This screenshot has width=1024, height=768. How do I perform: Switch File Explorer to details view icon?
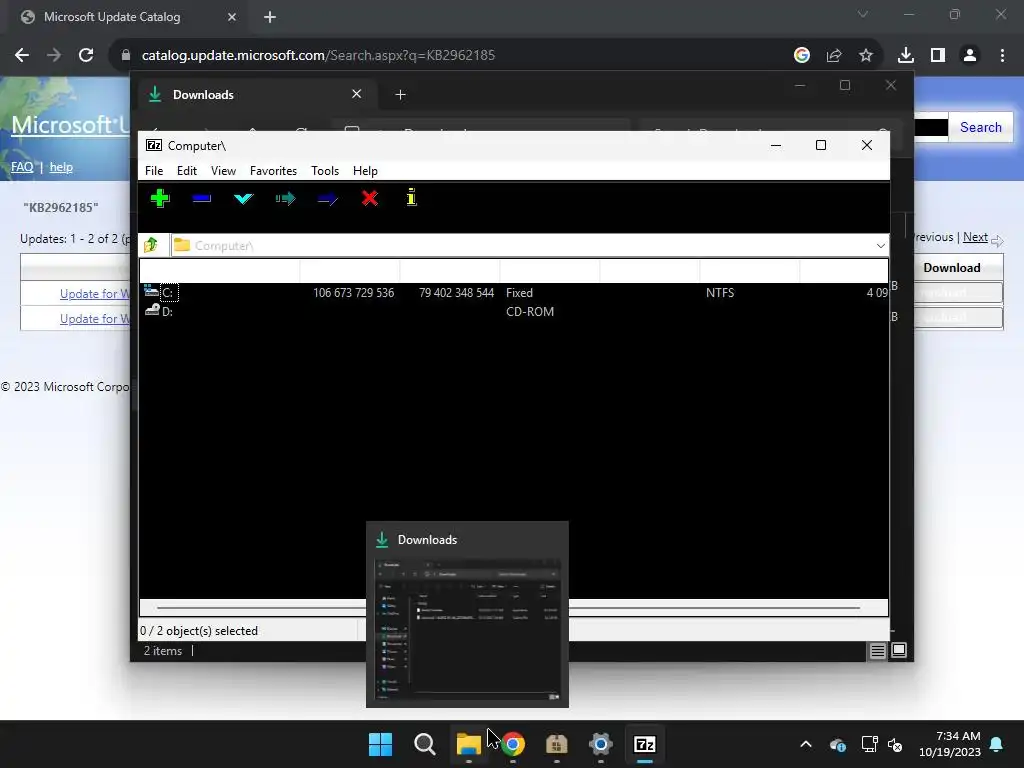coord(877,650)
